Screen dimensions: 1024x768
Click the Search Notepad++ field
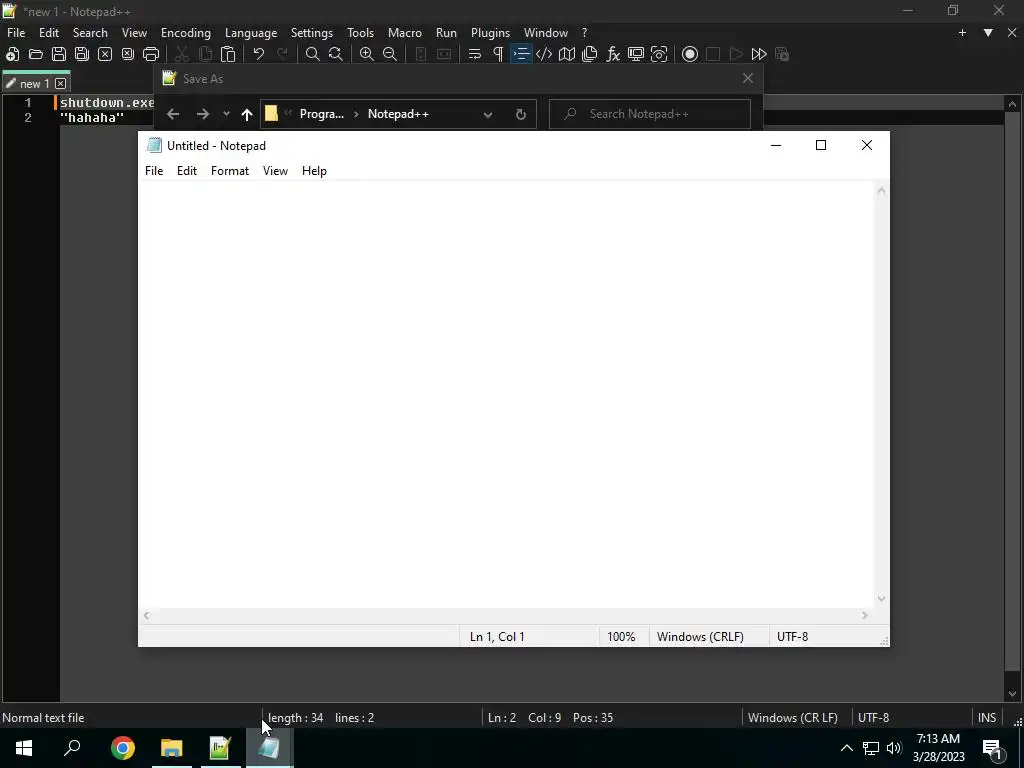650,114
